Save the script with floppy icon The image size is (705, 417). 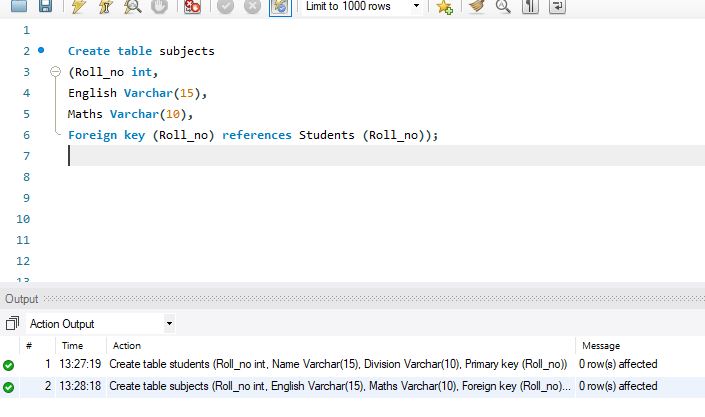point(45,6)
